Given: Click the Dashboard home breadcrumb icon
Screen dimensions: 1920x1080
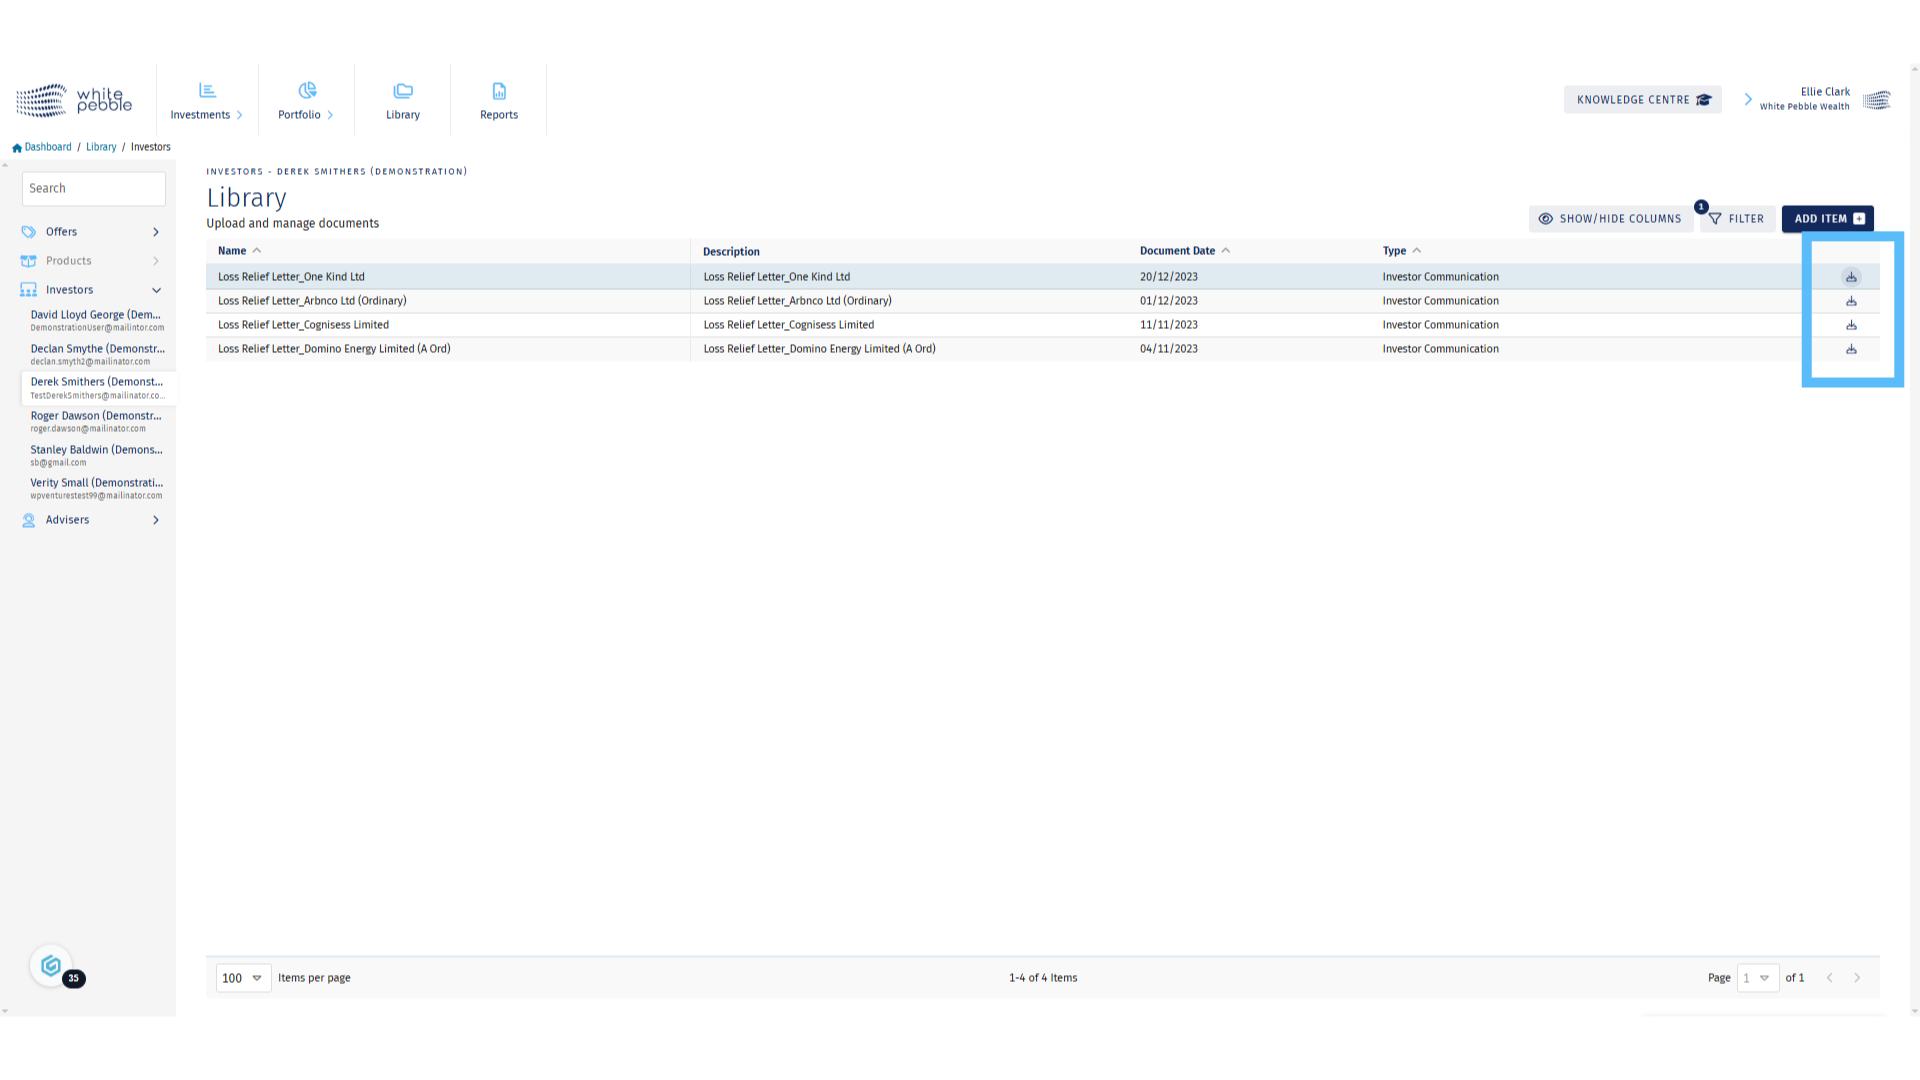Looking at the screenshot, I should tap(17, 148).
